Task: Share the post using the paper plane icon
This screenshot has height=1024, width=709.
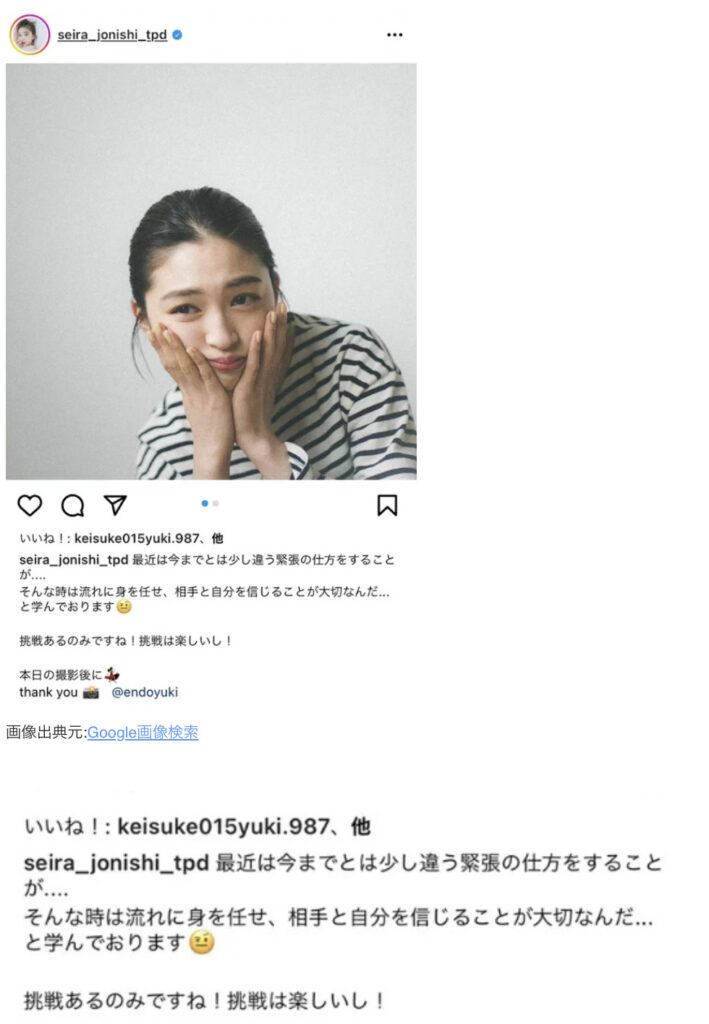Action: point(115,505)
